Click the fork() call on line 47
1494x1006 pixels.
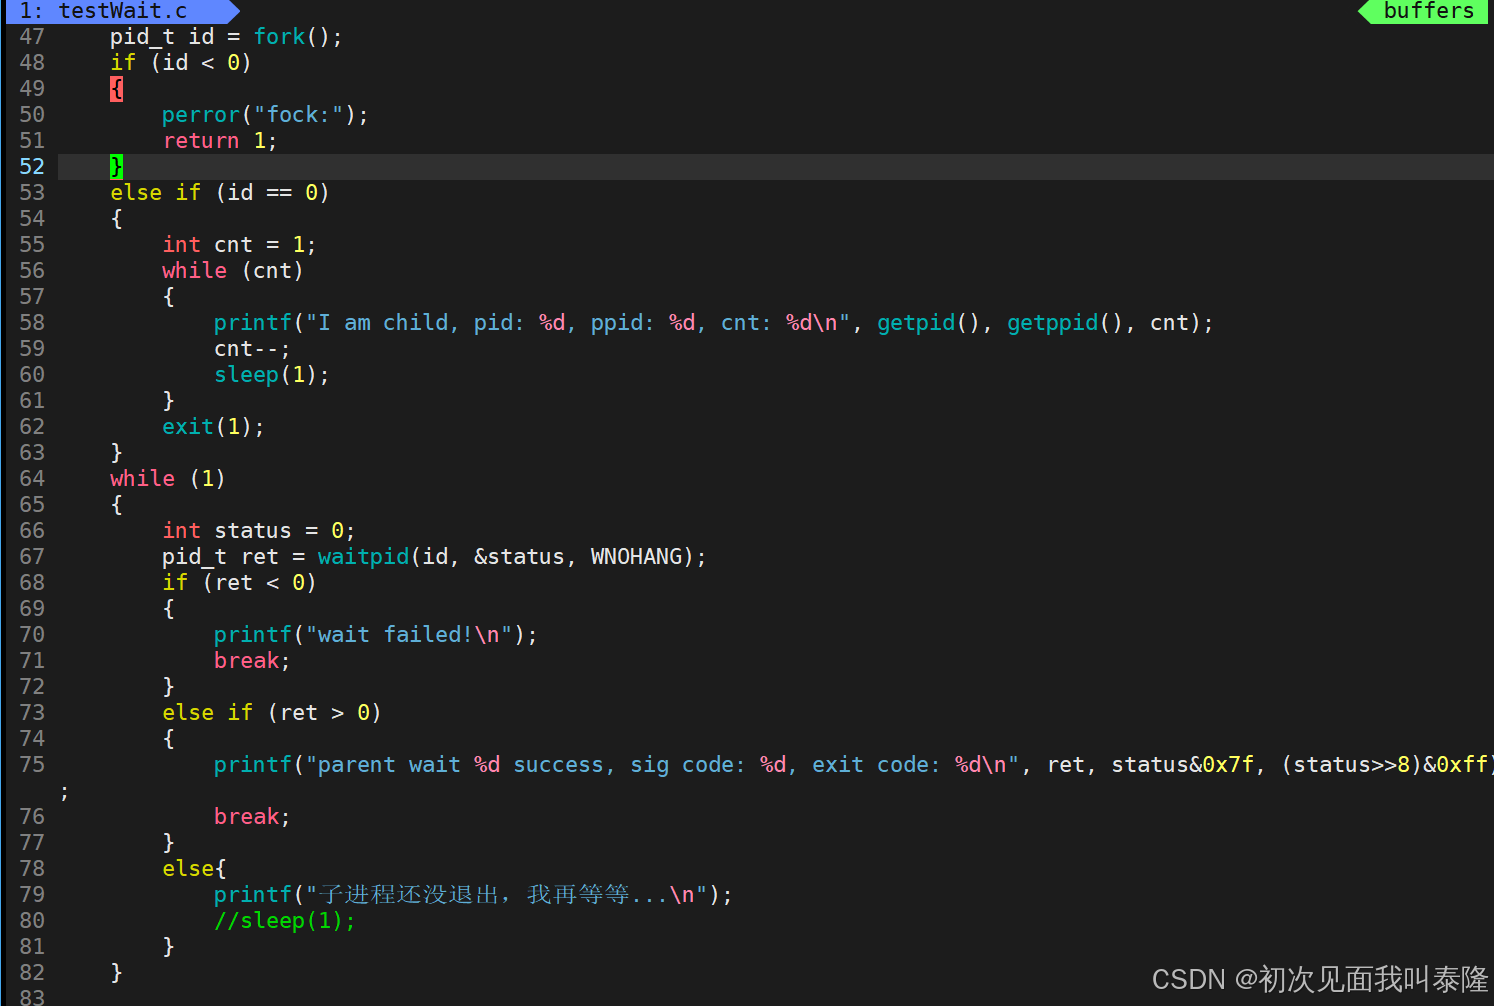[298, 37]
